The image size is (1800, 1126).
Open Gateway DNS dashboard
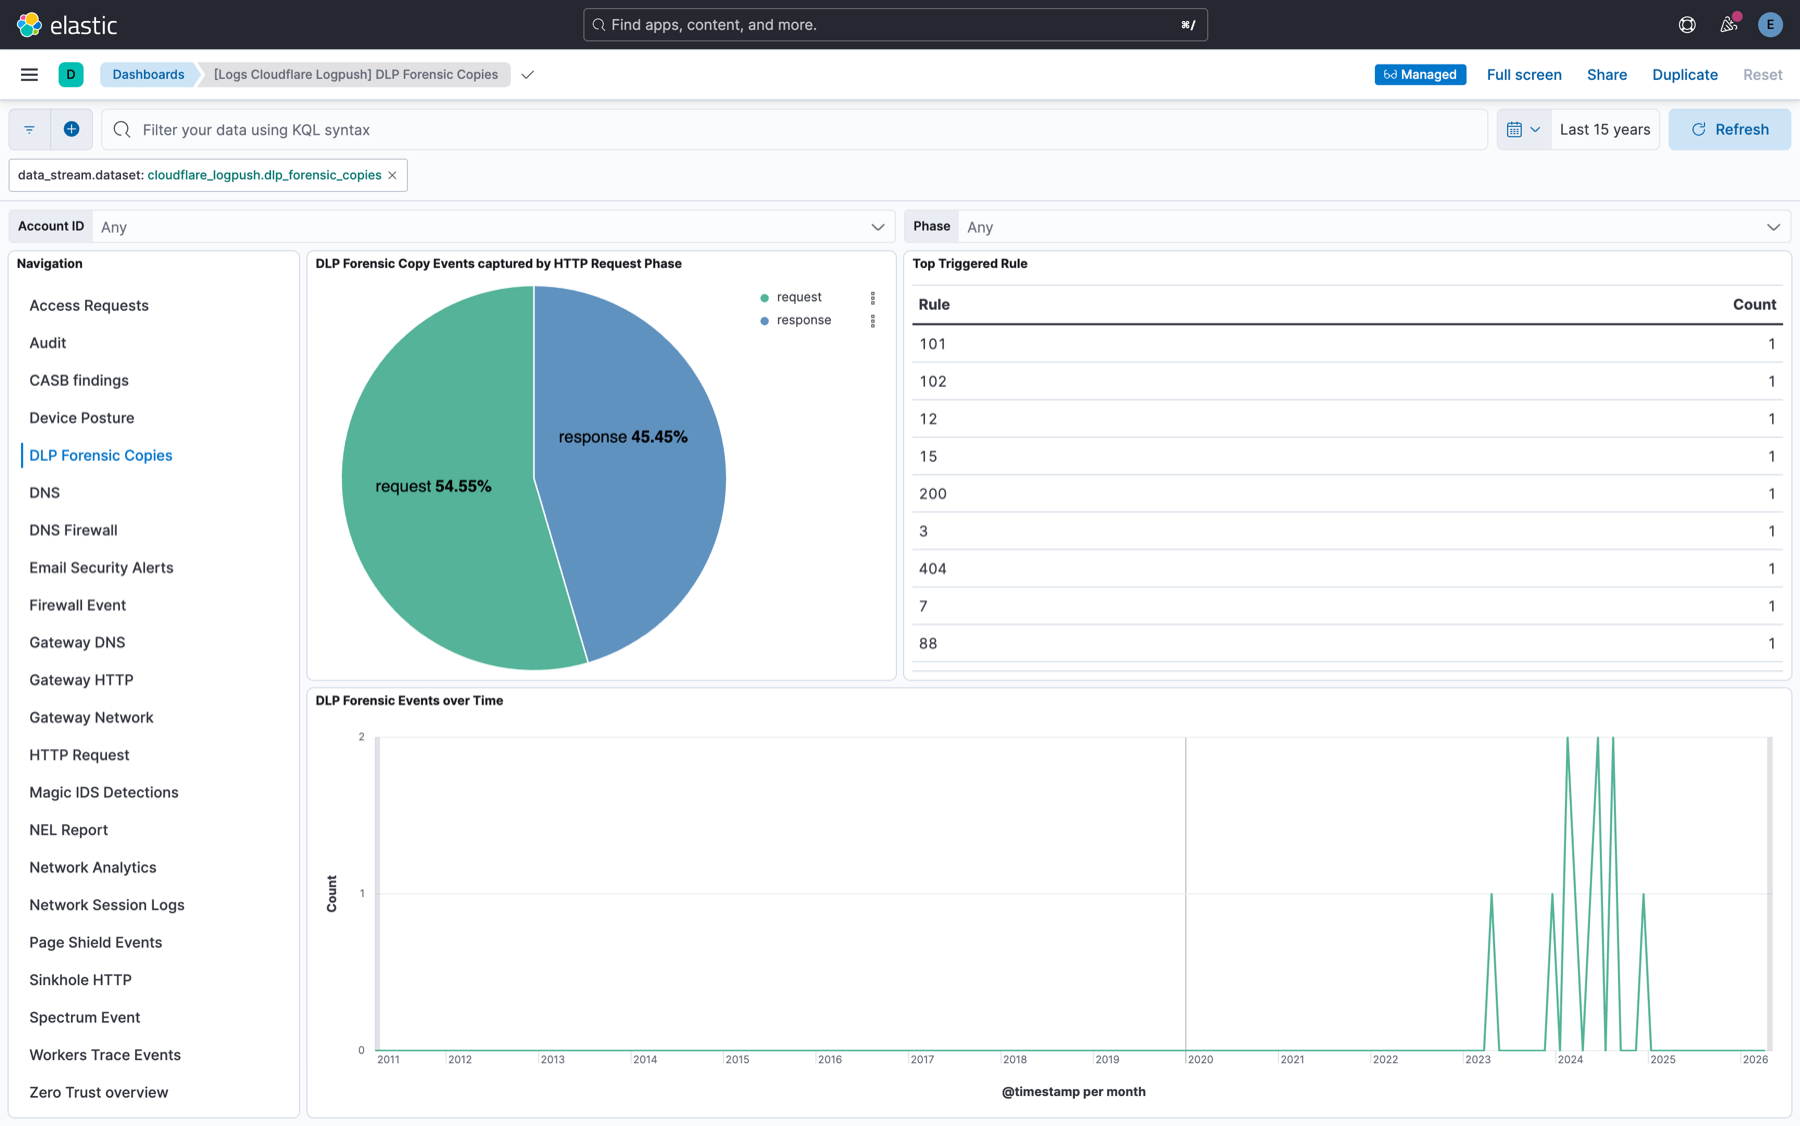pyautogui.click(x=77, y=643)
